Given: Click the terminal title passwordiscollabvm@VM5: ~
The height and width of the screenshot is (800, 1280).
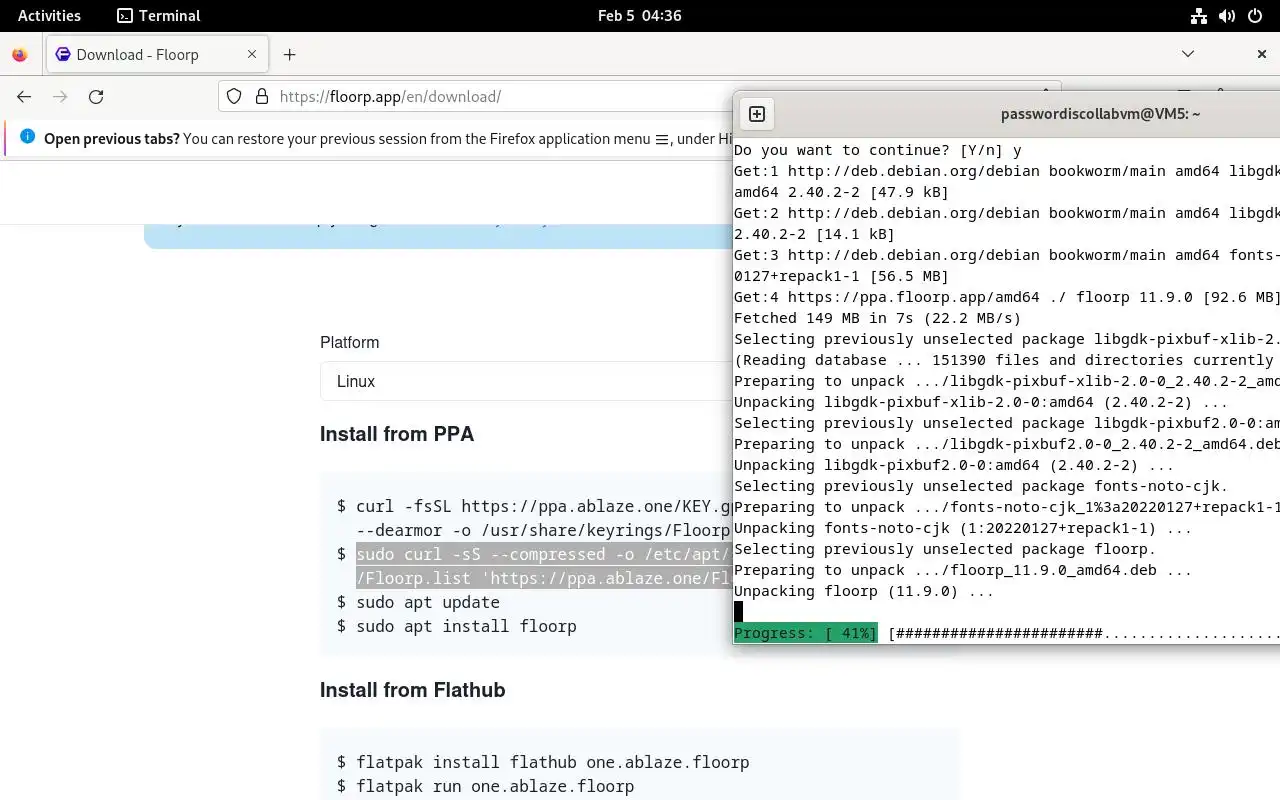Looking at the screenshot, I should coord(1100,114).
